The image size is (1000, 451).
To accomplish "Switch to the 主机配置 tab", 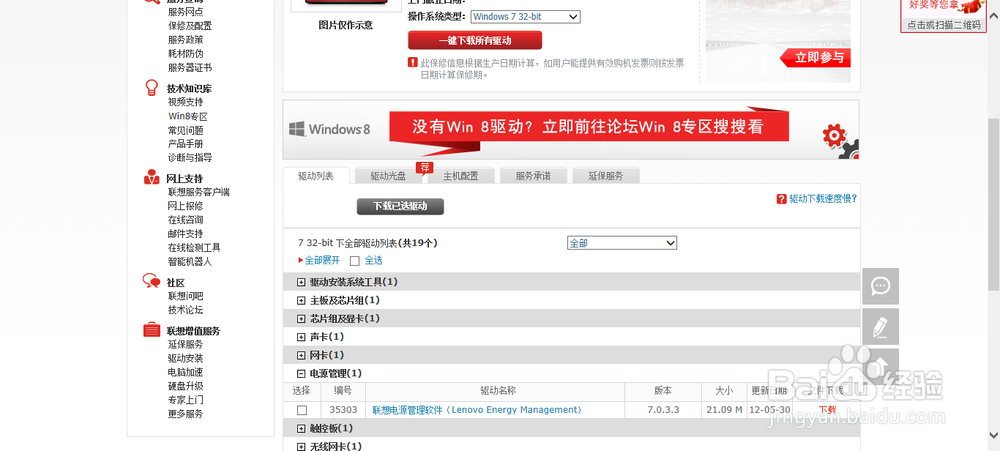I will tap(460, 176).
